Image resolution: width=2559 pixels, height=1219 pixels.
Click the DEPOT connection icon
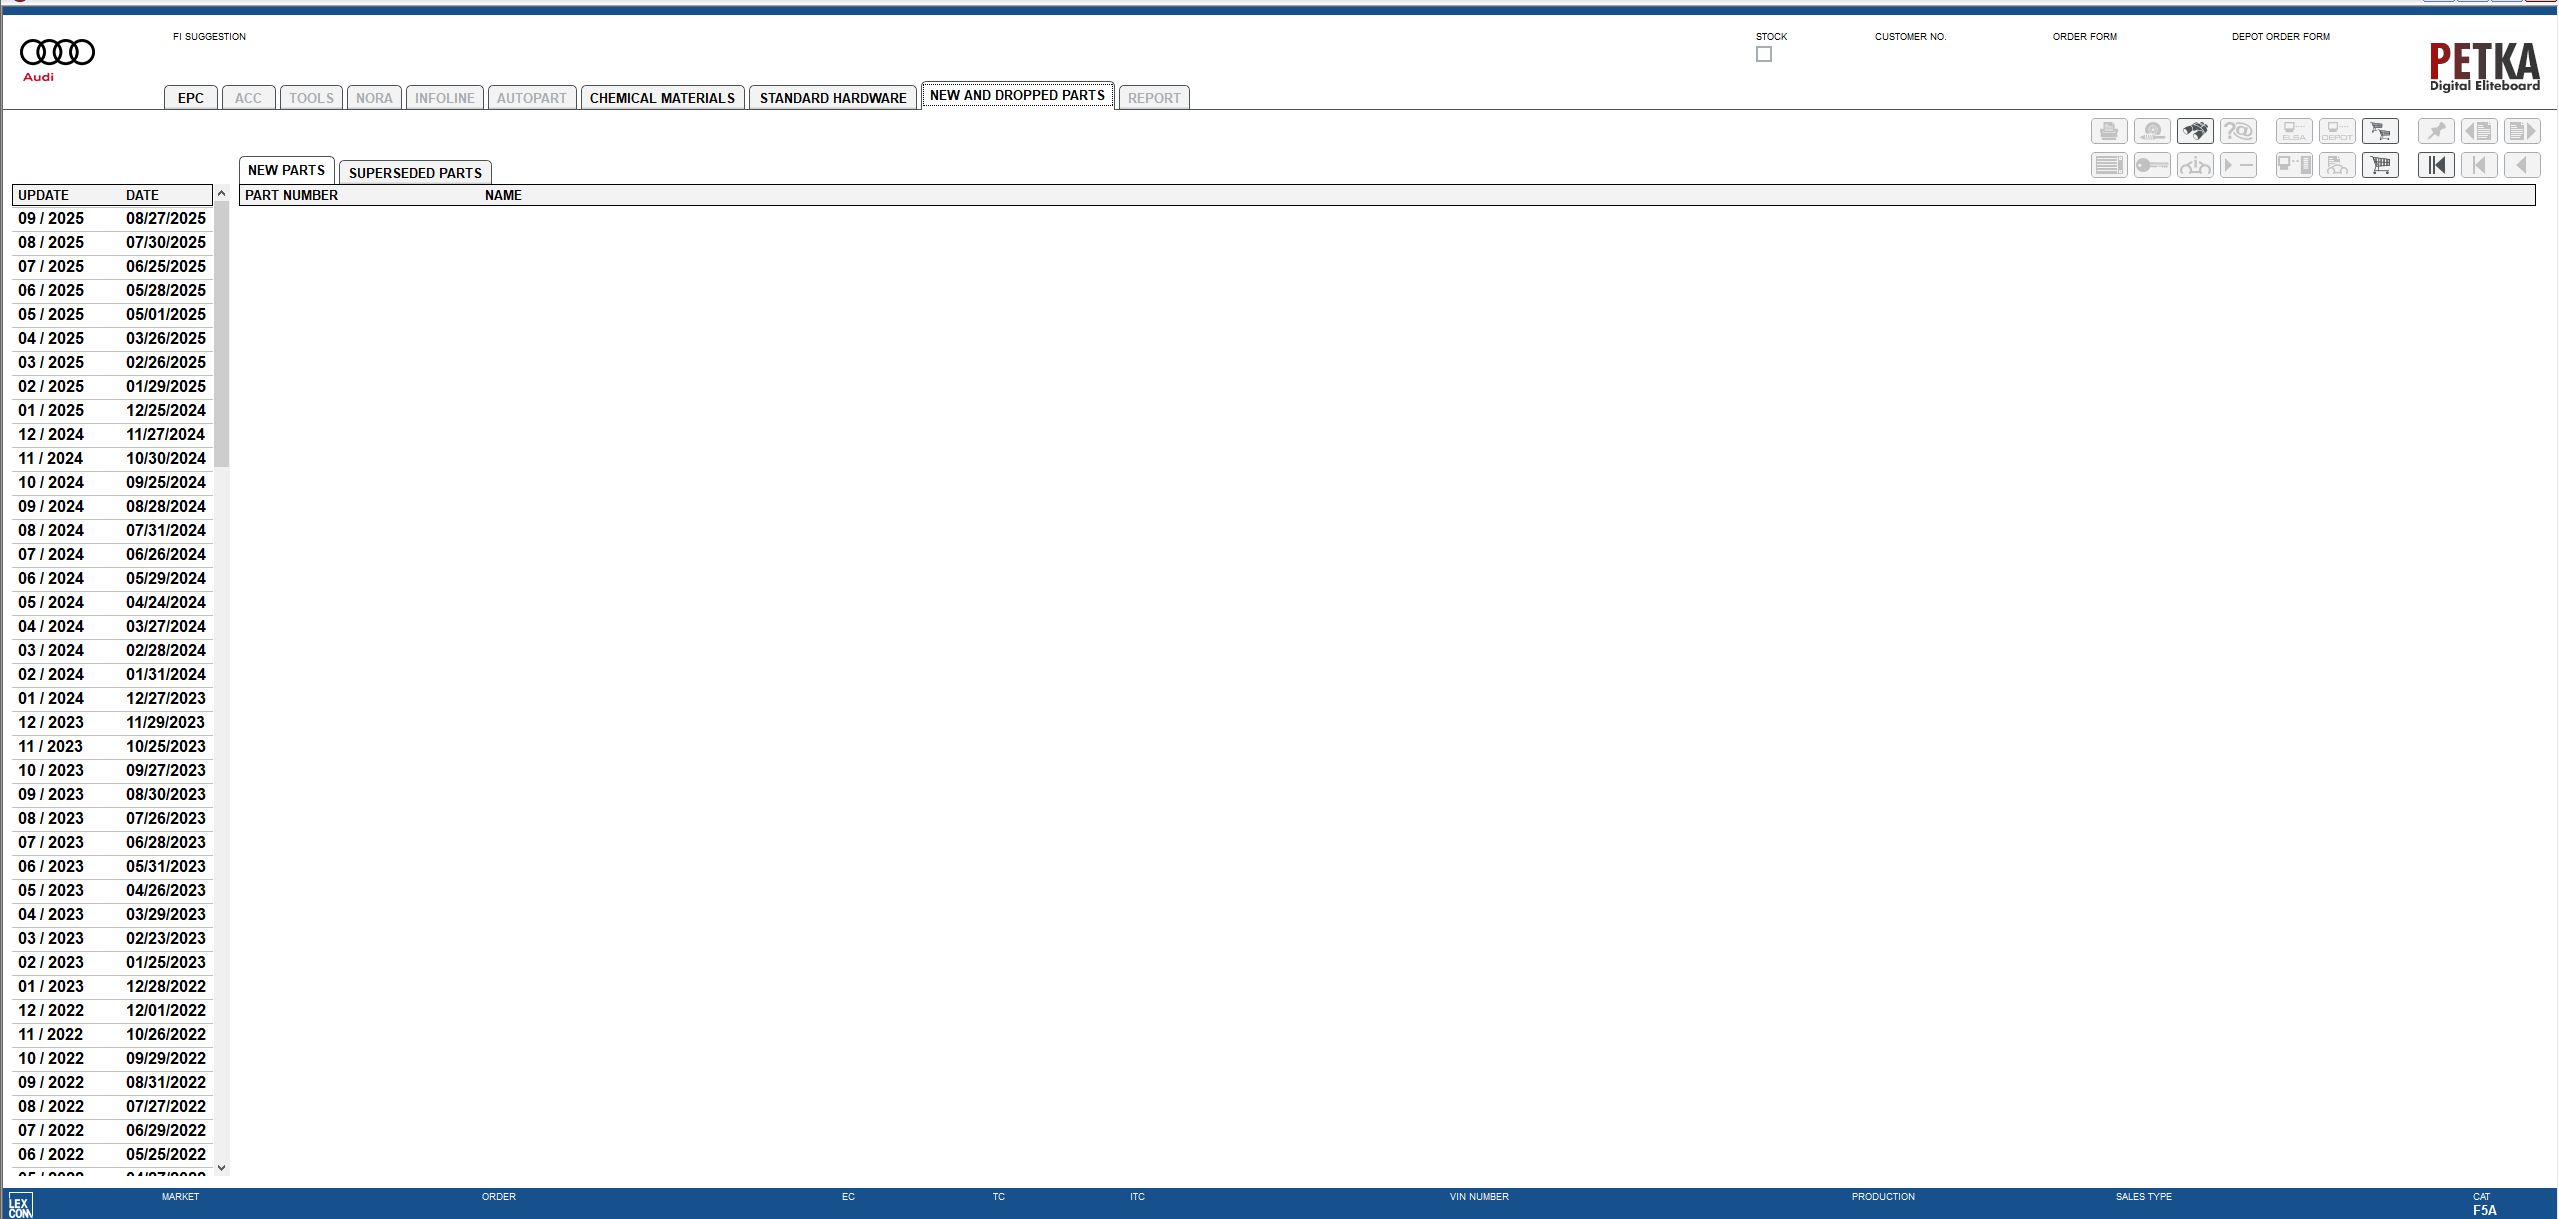coord(2338,131)
